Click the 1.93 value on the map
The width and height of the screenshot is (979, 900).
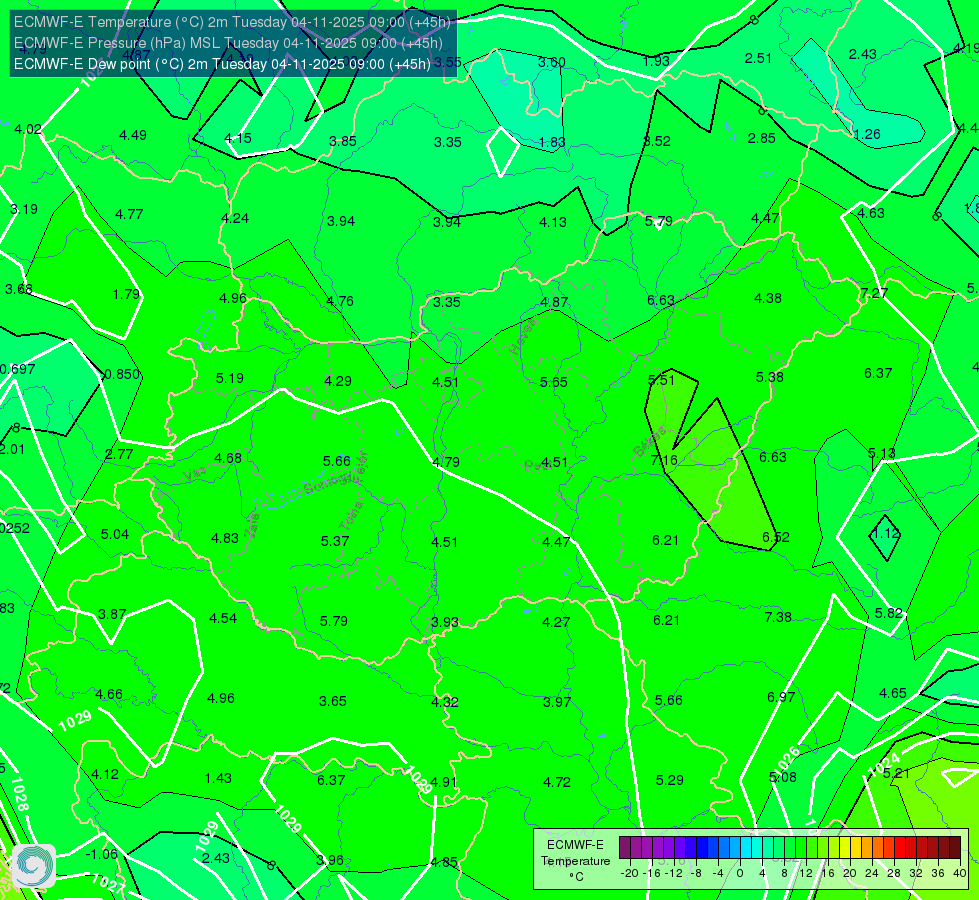pyautogui.click(x=656, y=61)
